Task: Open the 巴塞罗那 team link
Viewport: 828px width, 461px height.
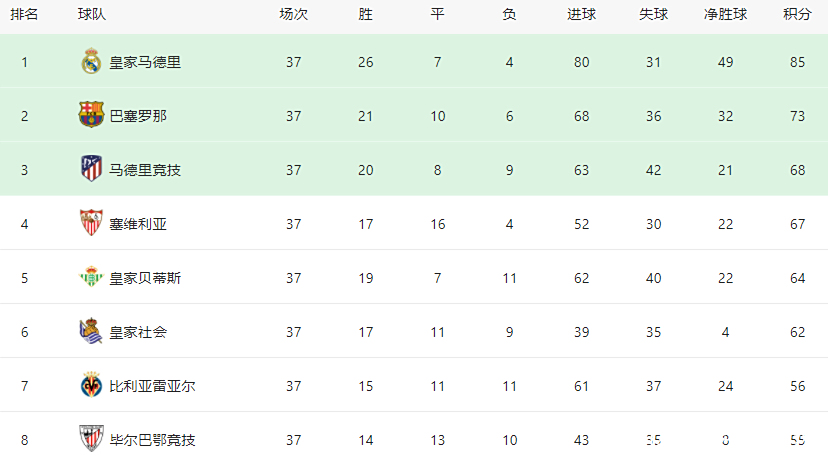Action: tap(138, 116)
